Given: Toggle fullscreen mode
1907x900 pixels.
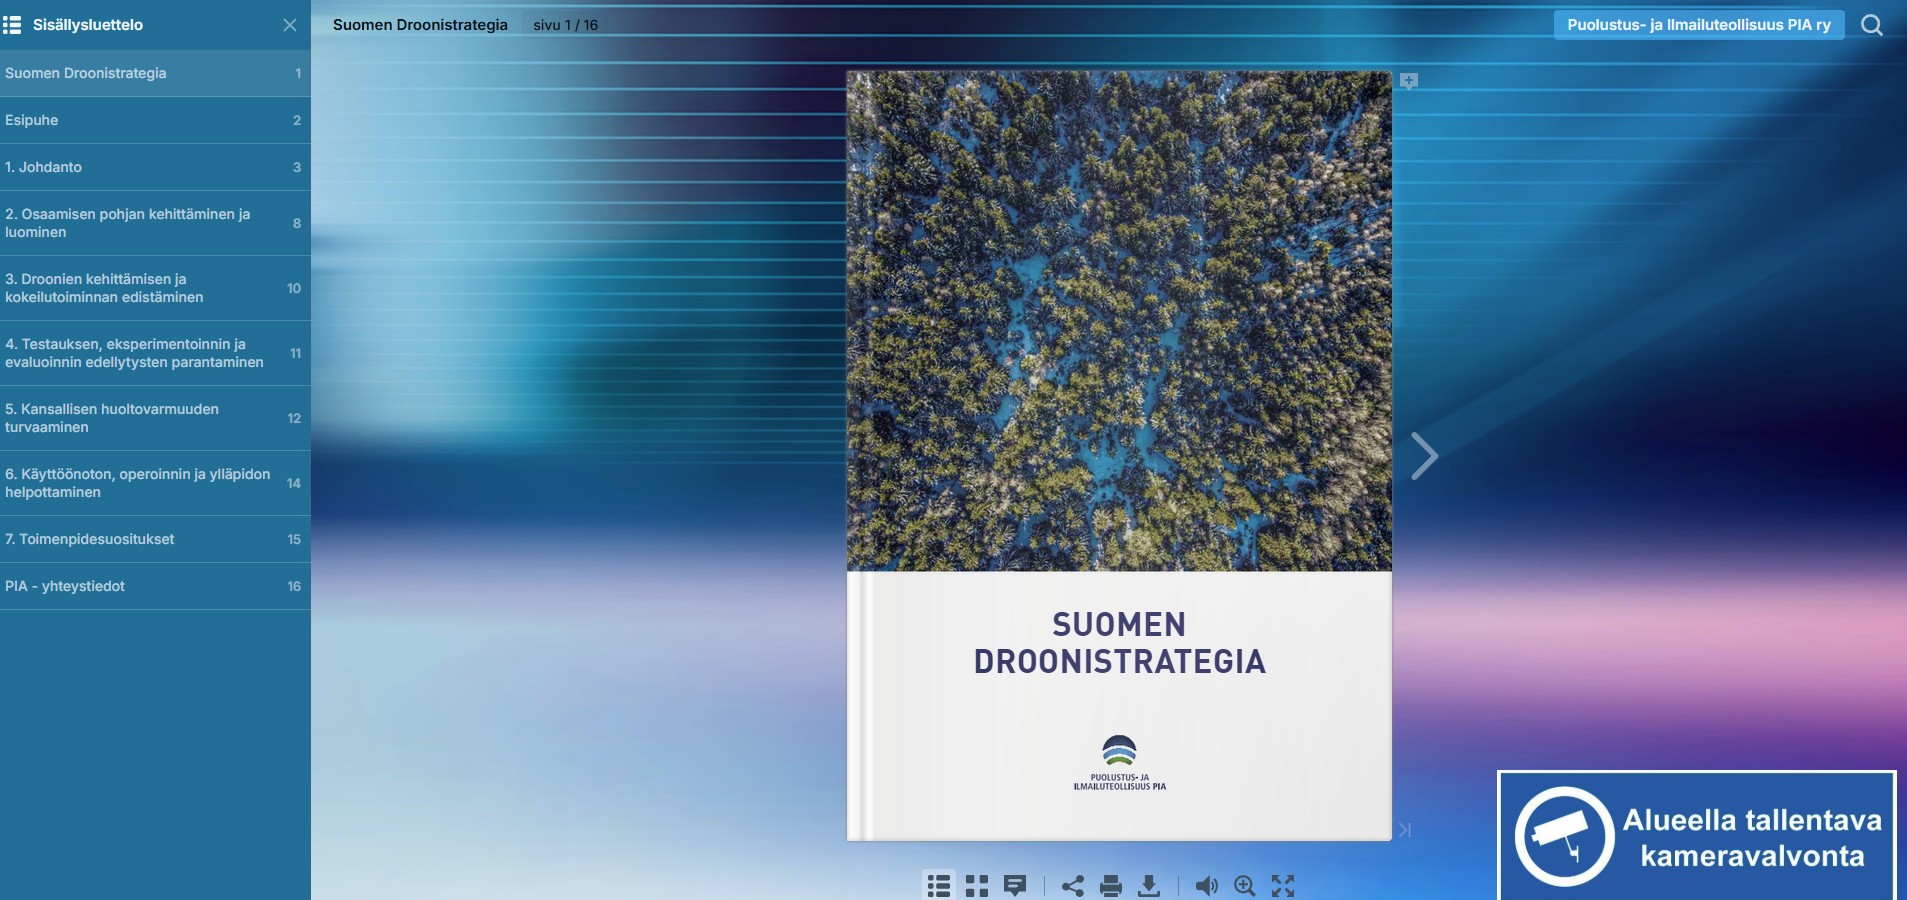Looking at the screenshot, I should 1283,885.
